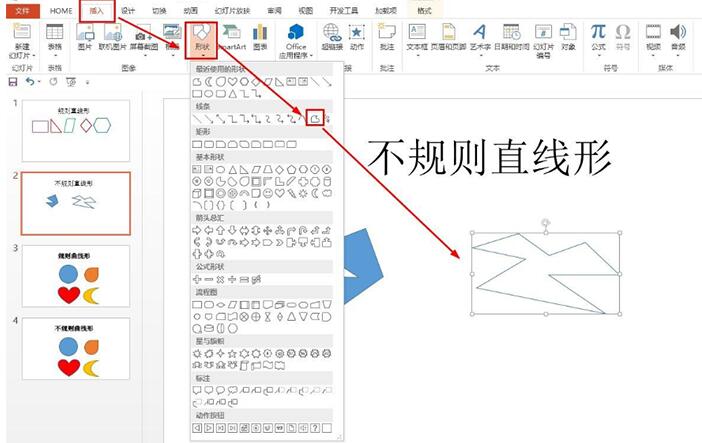Select the sun shape in basic shapes
The width and height of the screenshot is (702, 443).
tap(303, 193)
